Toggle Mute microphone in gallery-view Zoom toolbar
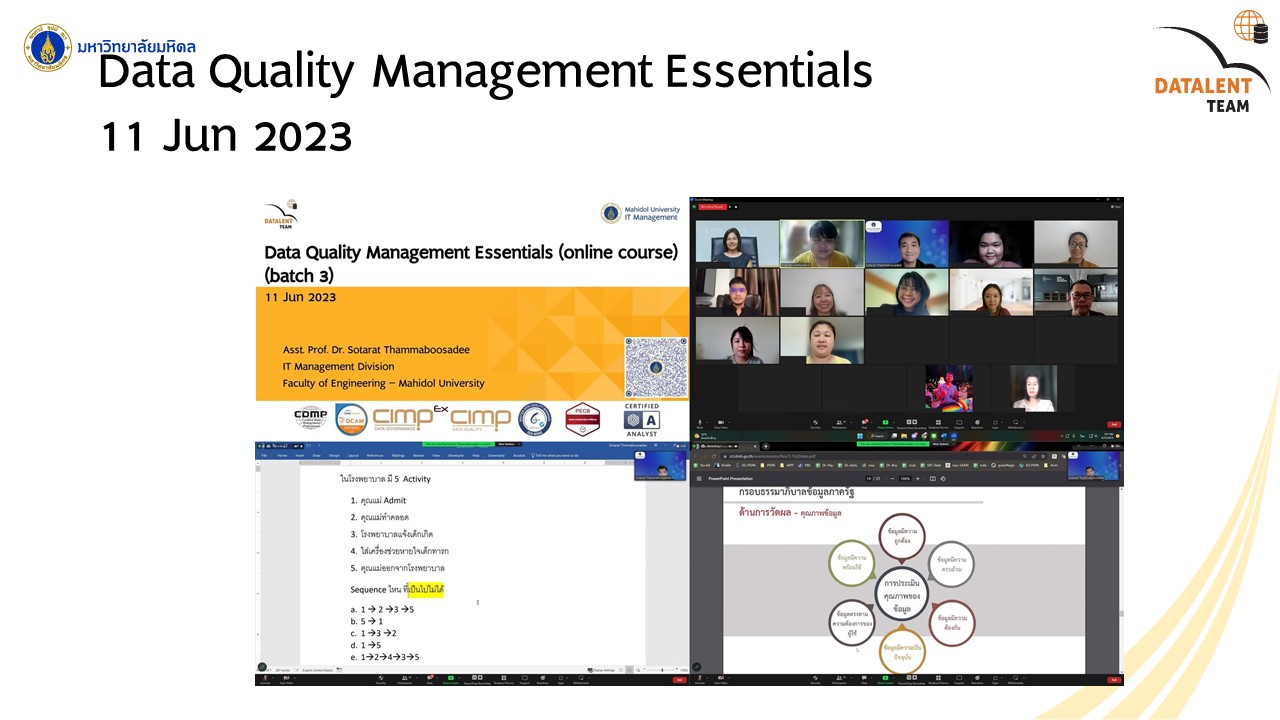 coord(699,424)
